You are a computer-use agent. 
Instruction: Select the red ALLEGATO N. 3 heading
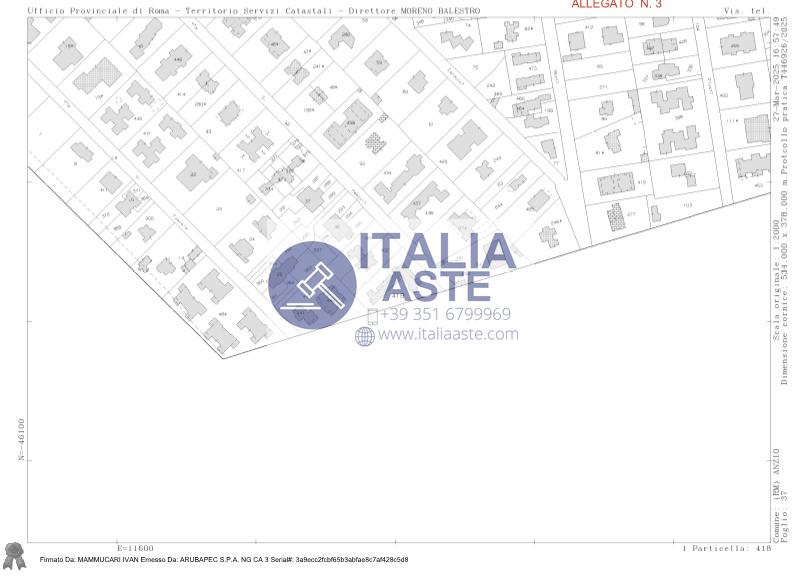616,5
